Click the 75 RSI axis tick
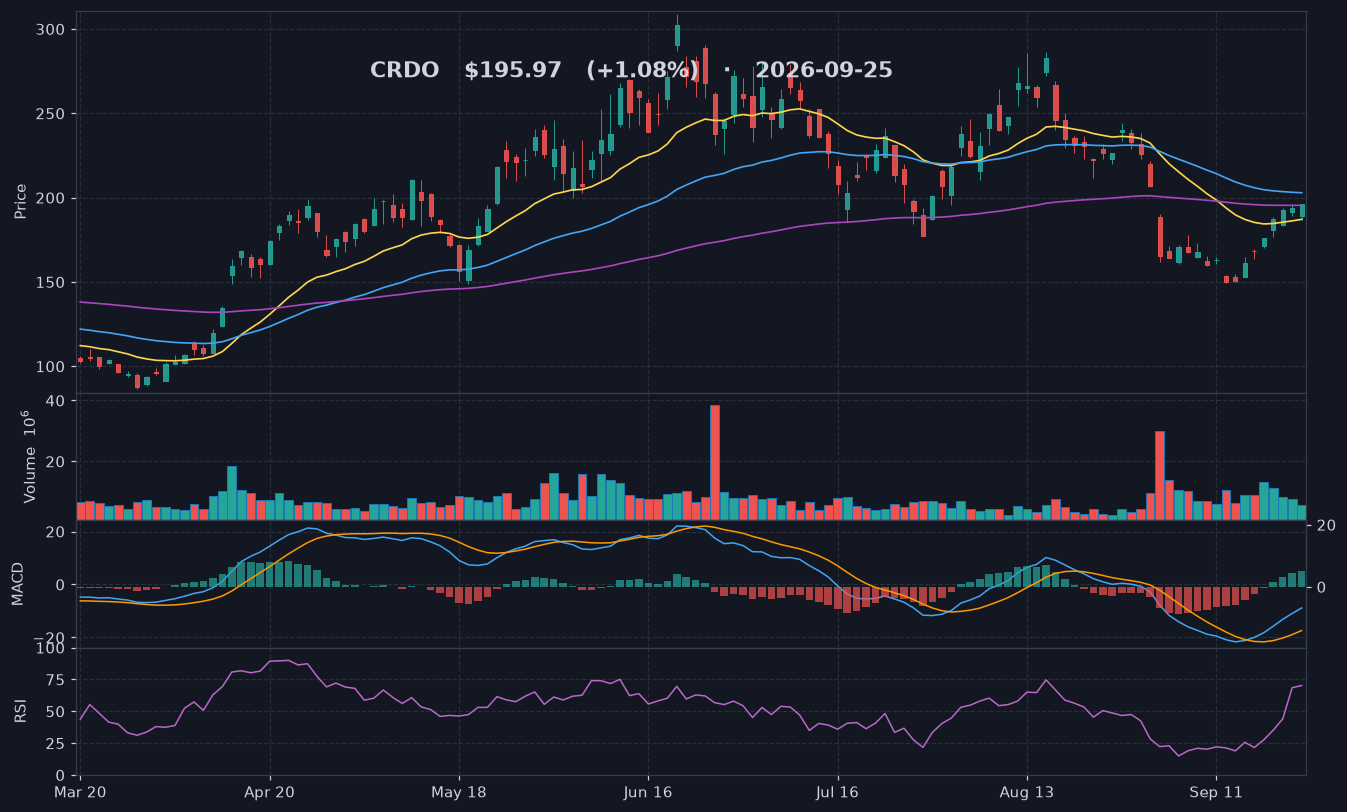The width and height of the screenshot is (1347, 812). pyautogui.click(x=56, y=680)
